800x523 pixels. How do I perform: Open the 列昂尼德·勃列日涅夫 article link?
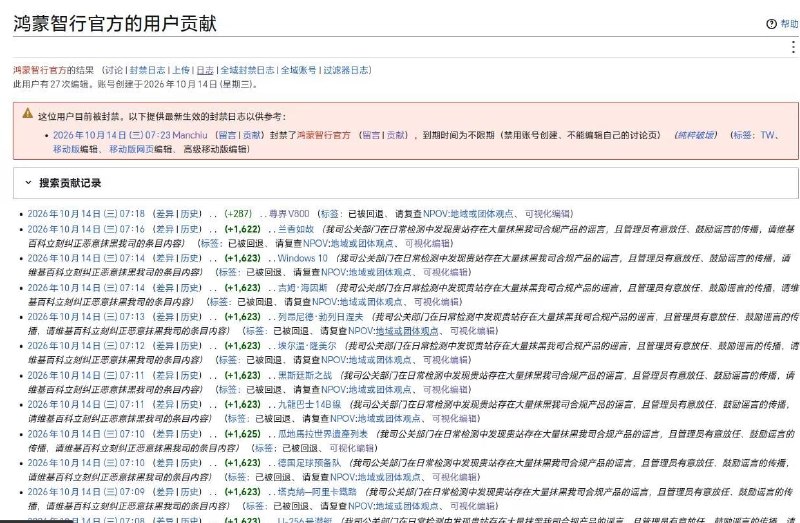click(x=320, y=317)
